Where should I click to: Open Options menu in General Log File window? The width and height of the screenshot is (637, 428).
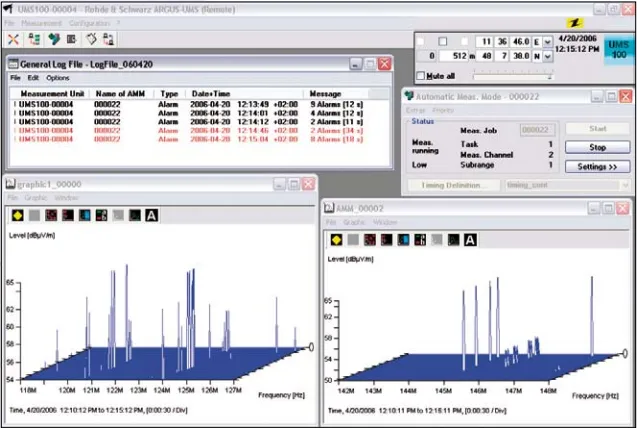click(x=58, y=78)
